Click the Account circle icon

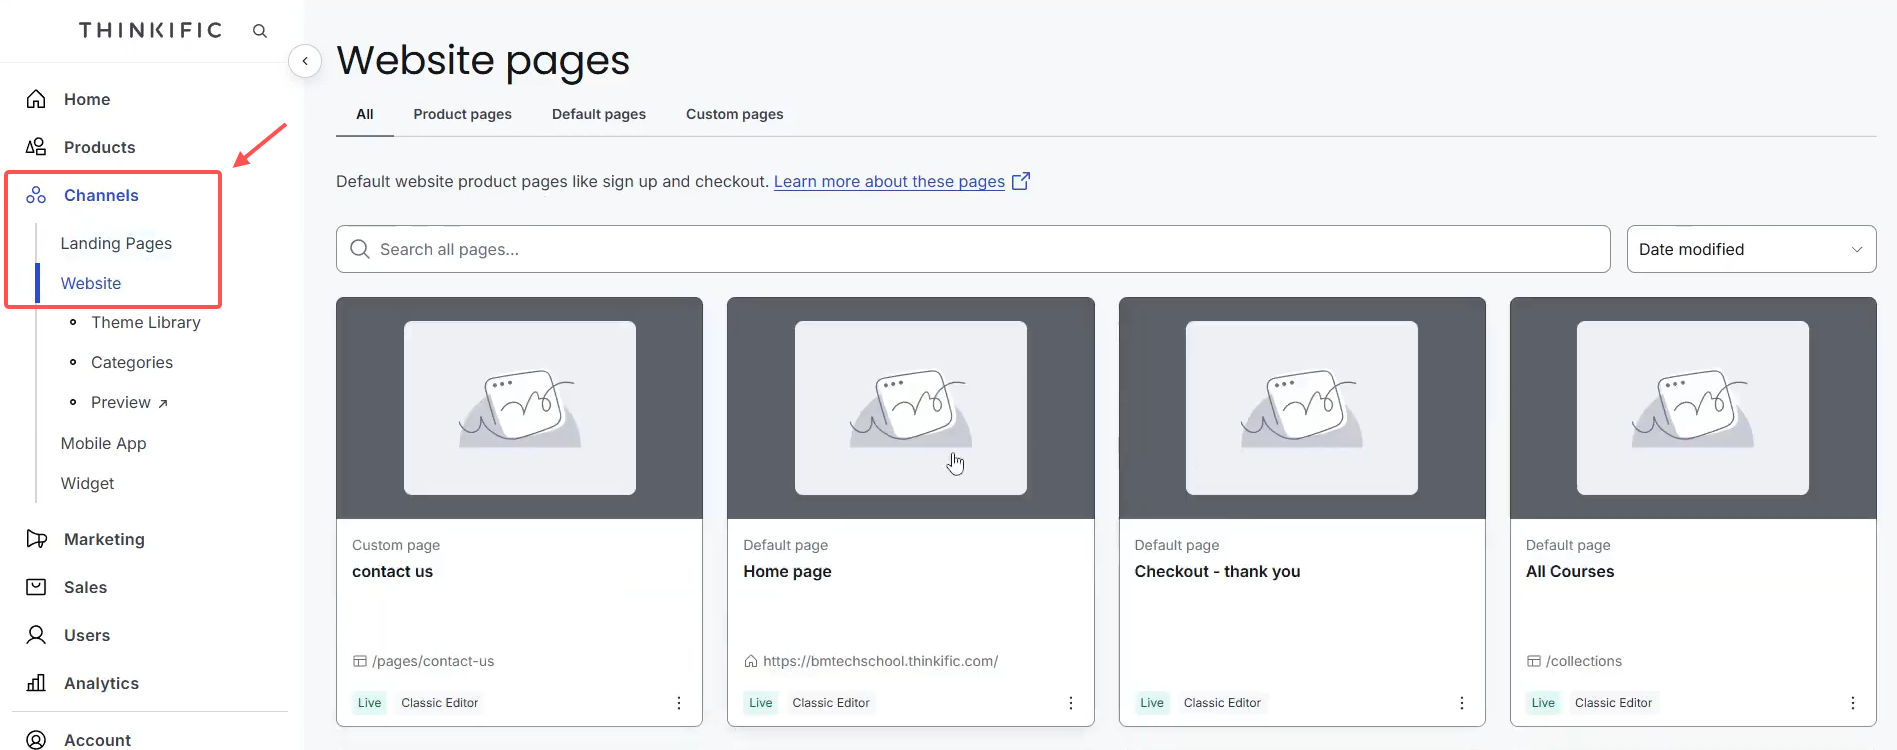click(x=36, y=740)
